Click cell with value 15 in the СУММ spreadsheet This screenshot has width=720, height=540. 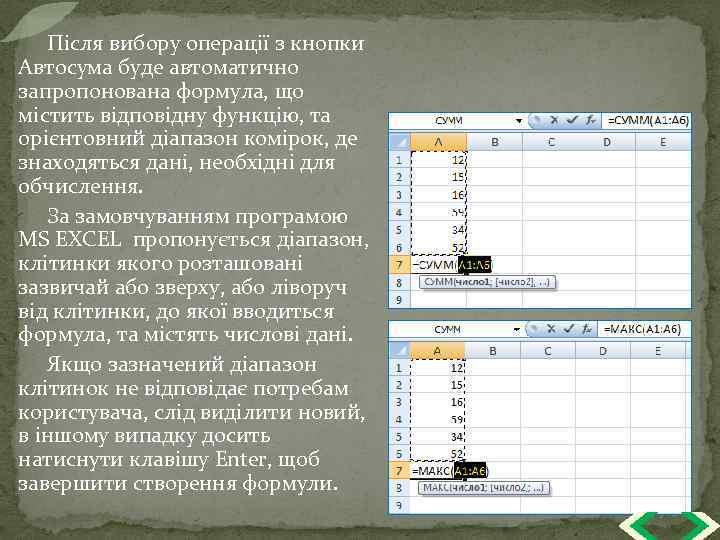tap(439, 177)
